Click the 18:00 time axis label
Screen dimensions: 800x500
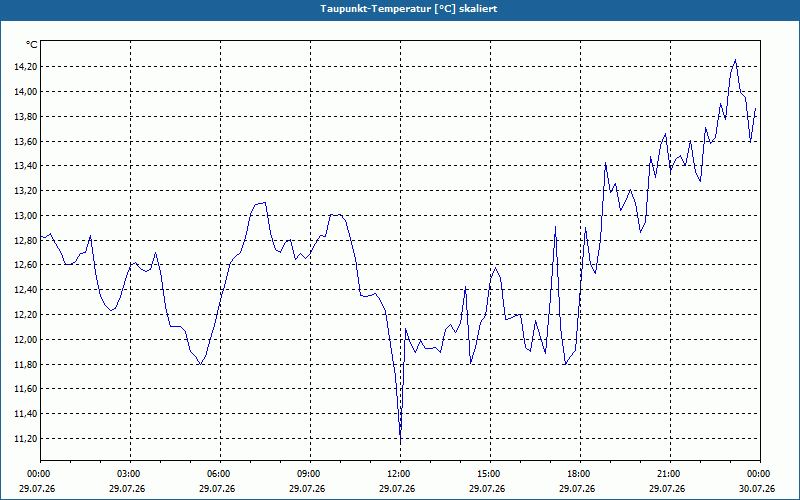point(581,474)
